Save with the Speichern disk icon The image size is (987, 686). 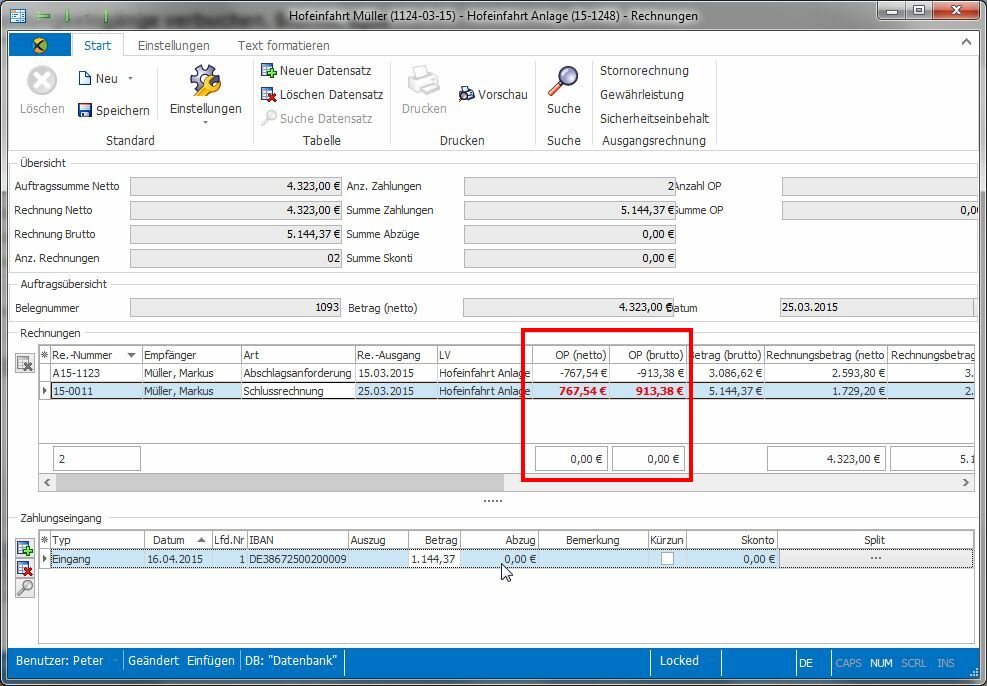pos(84,110)
